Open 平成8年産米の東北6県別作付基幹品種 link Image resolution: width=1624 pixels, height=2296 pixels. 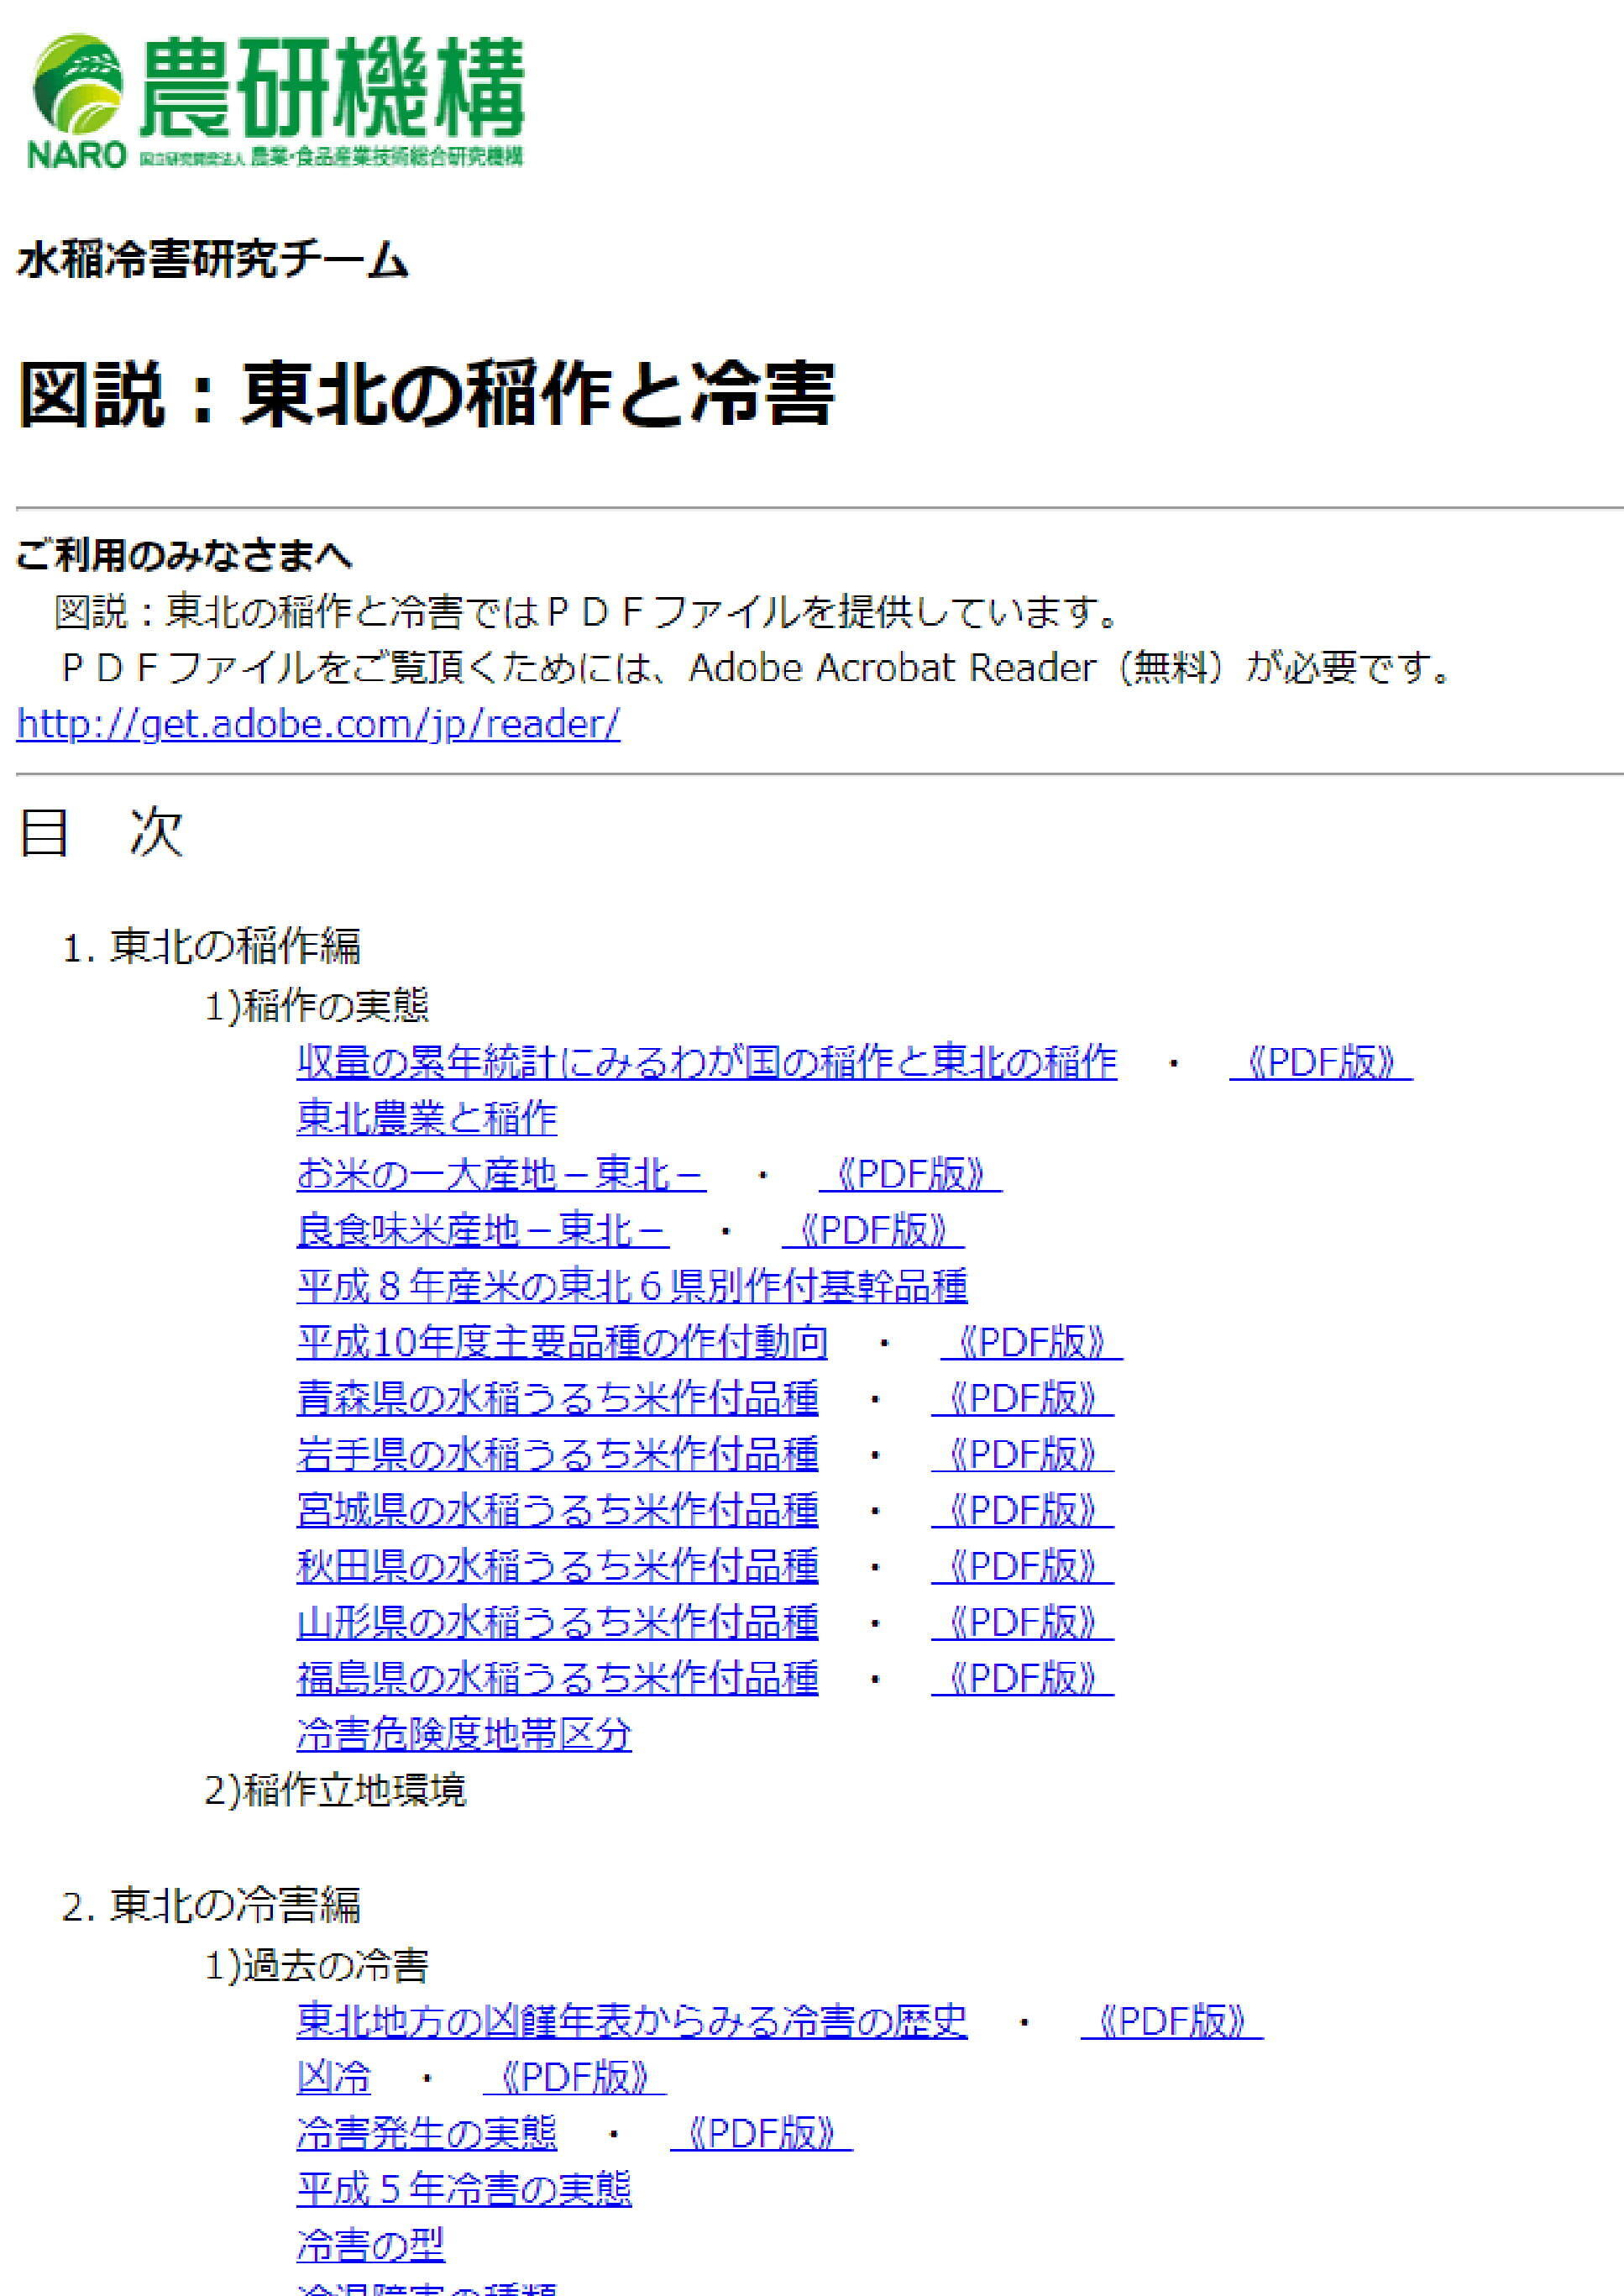[632, 1286]
